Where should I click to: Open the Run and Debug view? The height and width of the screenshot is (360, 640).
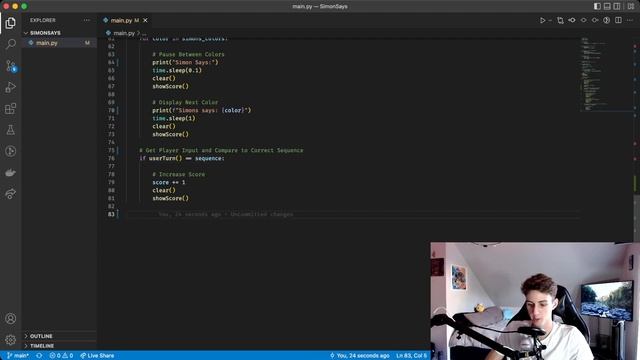coord(11,87)
